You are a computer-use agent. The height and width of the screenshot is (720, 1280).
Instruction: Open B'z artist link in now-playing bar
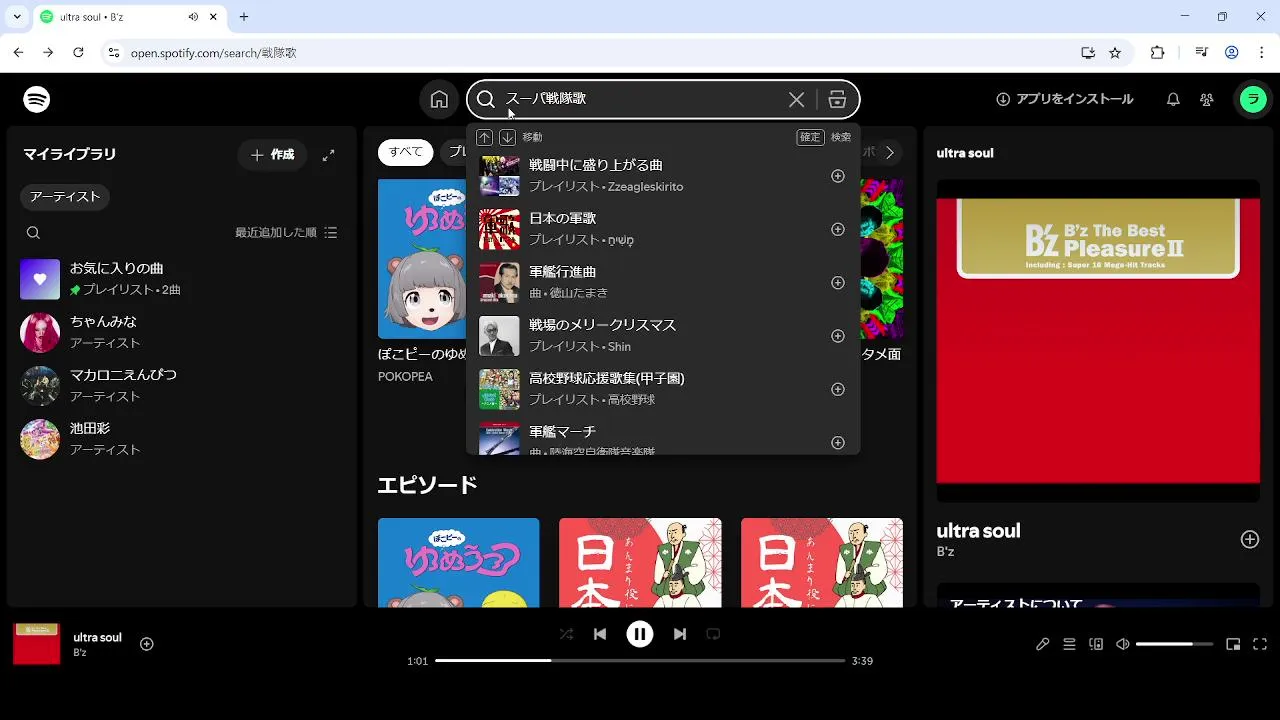(x=80, y=653)
